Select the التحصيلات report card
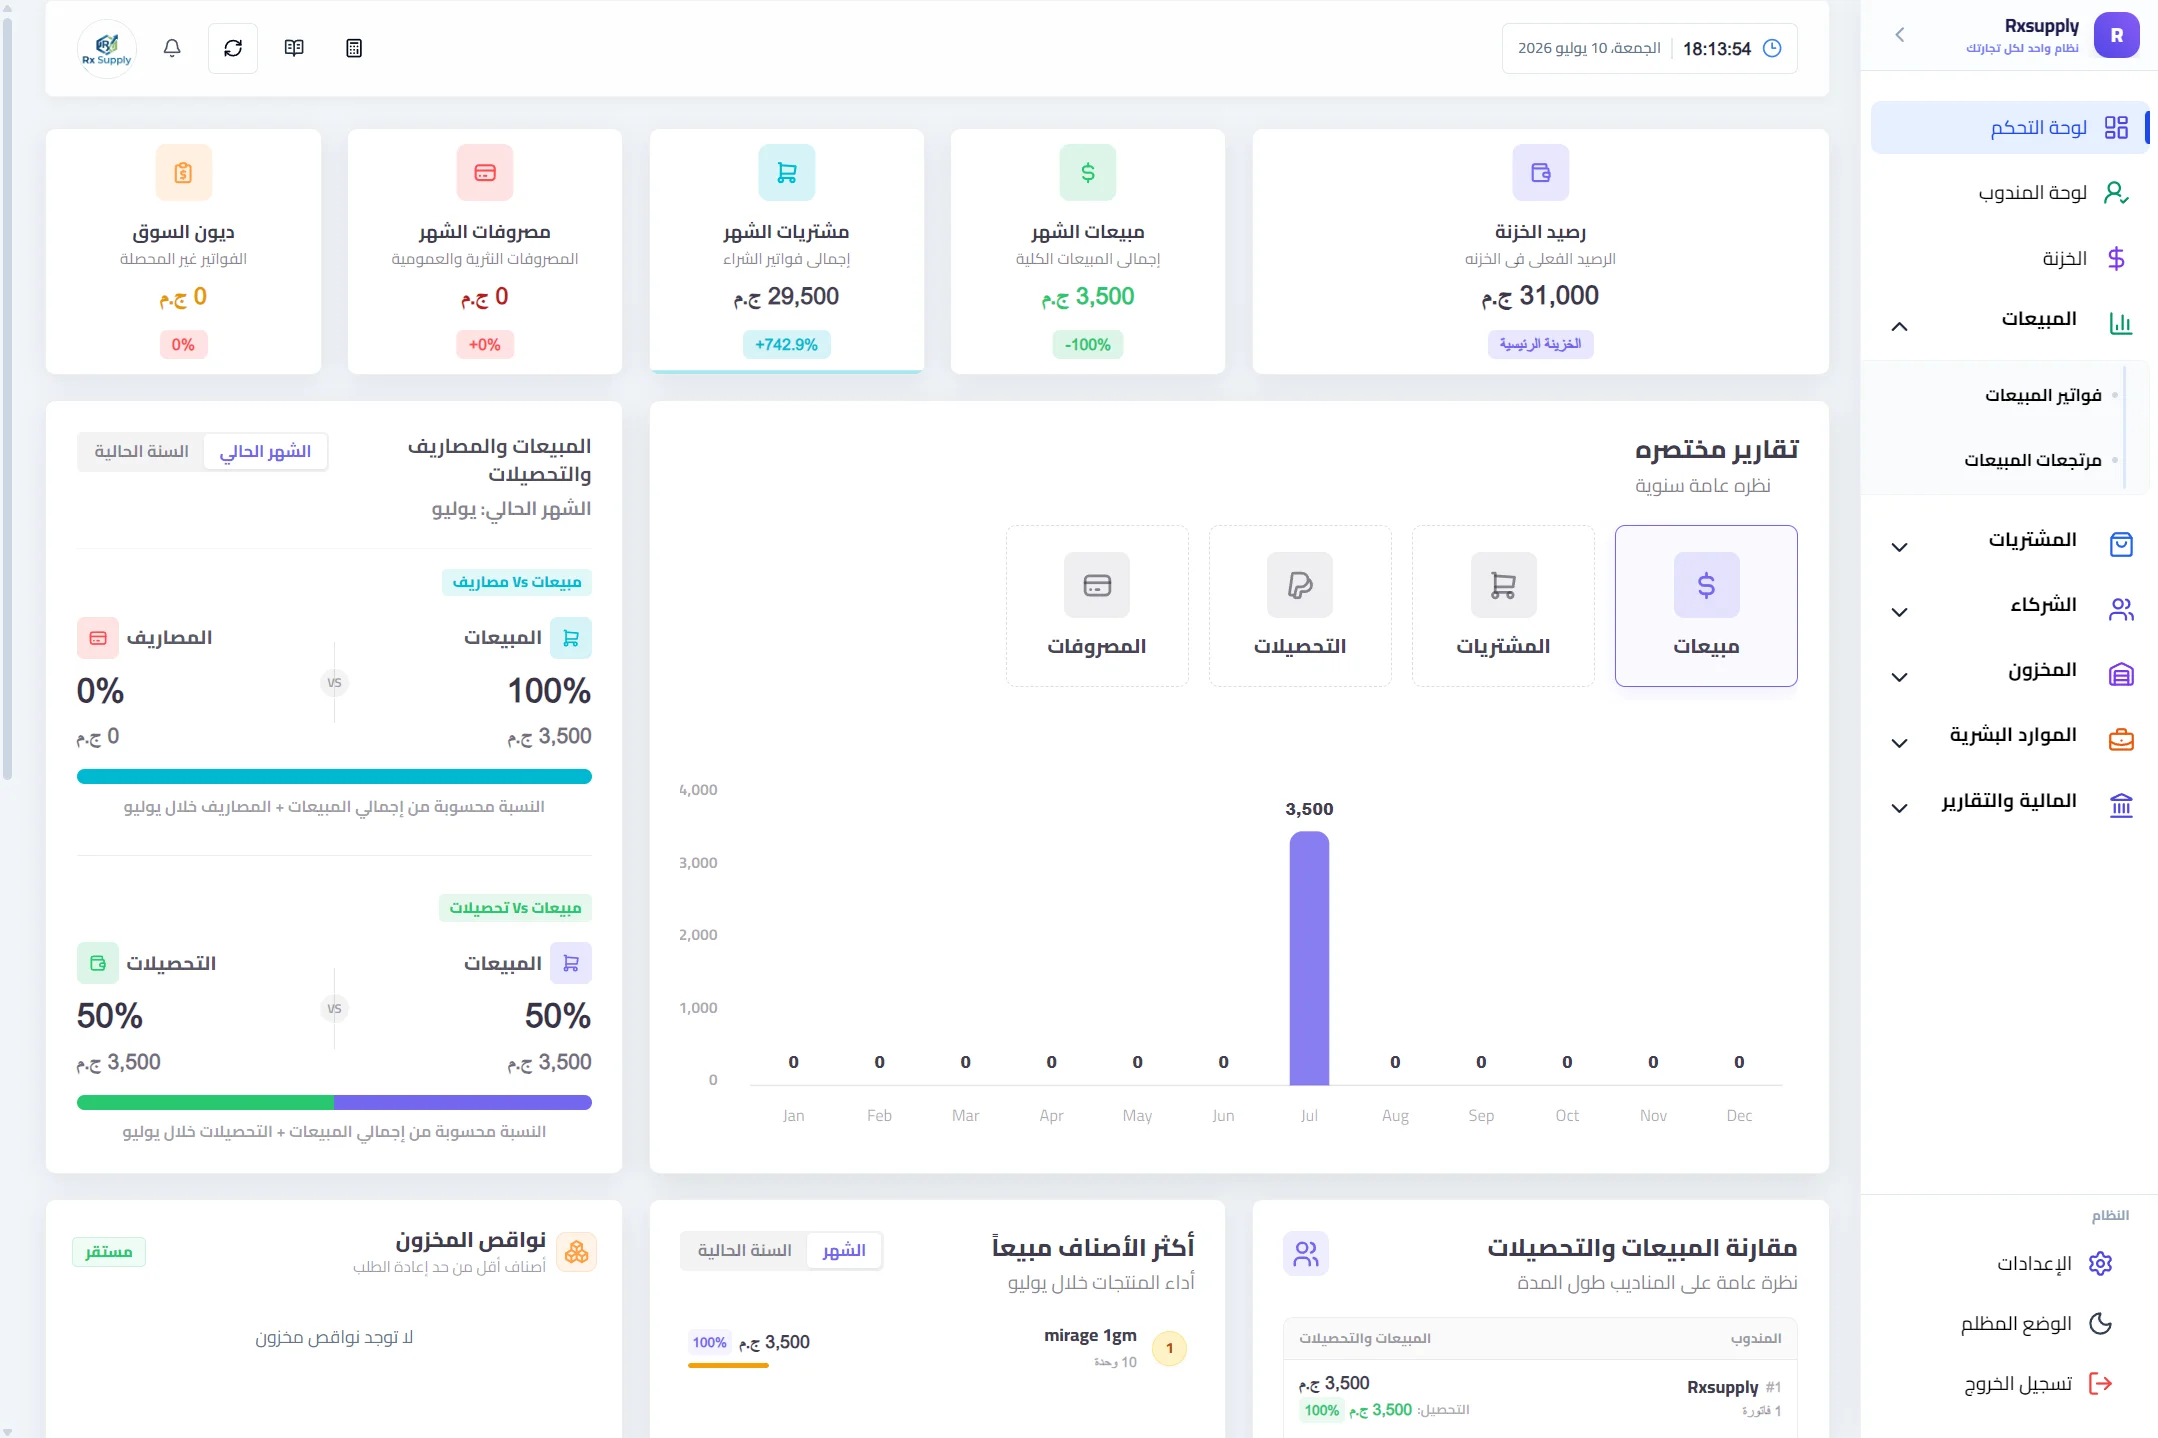This screenshot has width=2158, height=1438. 1300,606
